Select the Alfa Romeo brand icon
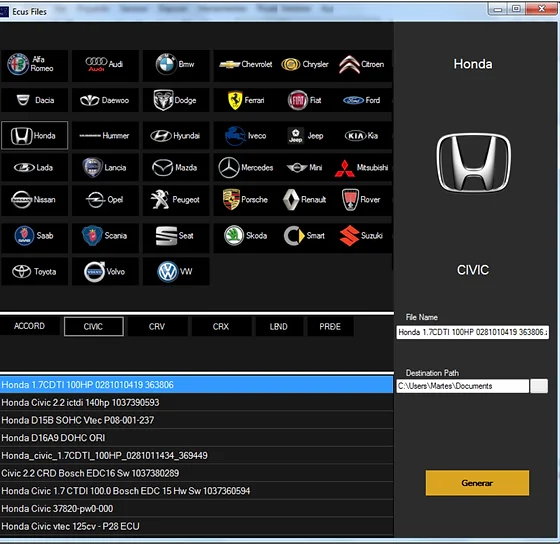This screenshot has width=560, height=544. 34,65
